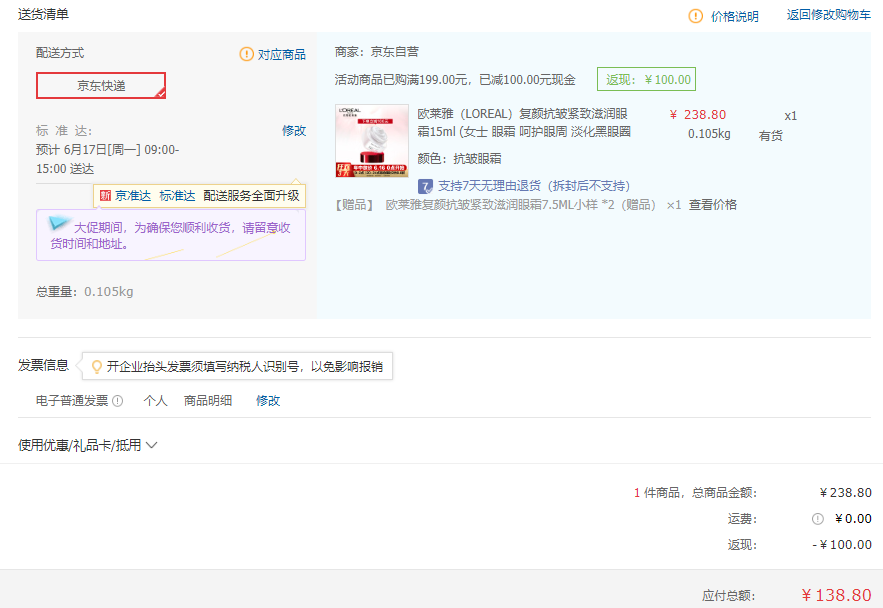Click the 返现：¥100.00 green tag
883x608 pixels.
point(646,79)
